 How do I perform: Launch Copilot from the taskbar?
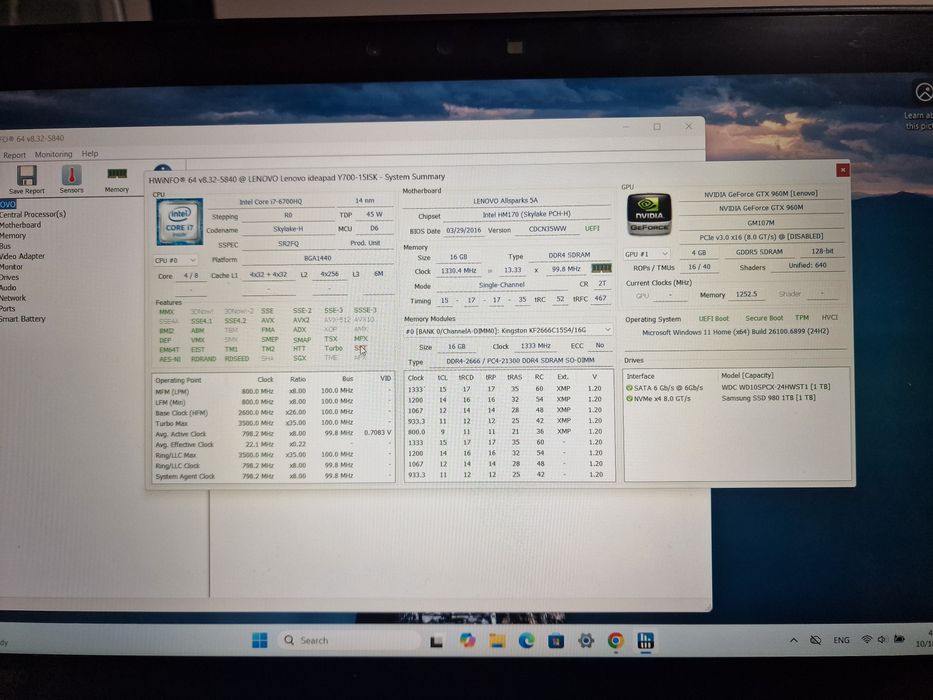coord(467,640)
